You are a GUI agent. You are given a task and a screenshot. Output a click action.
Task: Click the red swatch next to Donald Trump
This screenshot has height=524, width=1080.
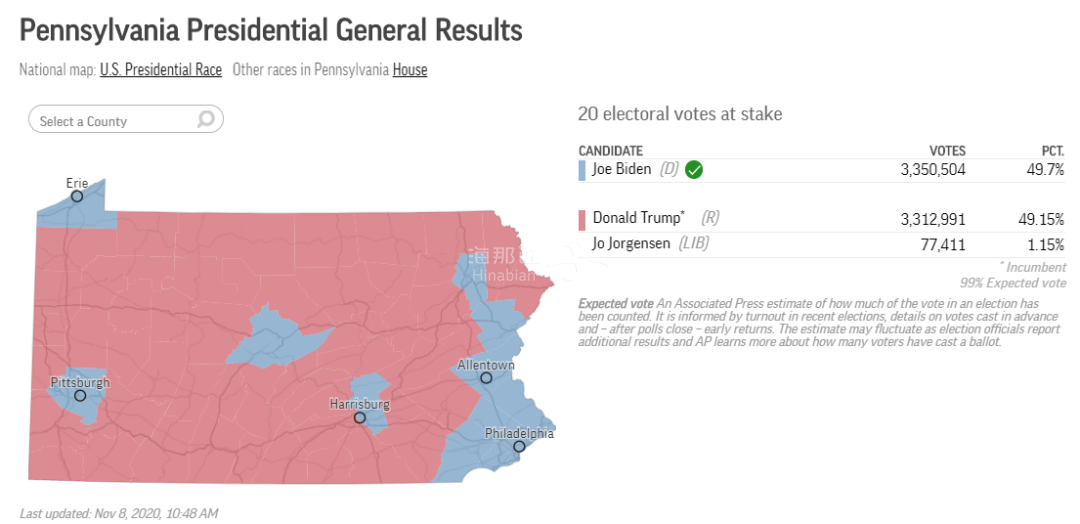(582, 220)
